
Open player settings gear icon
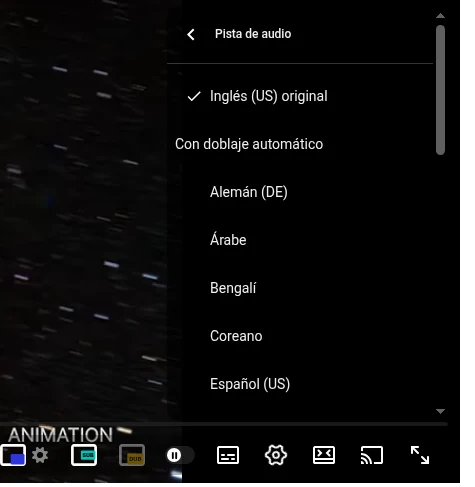(276, 455)
